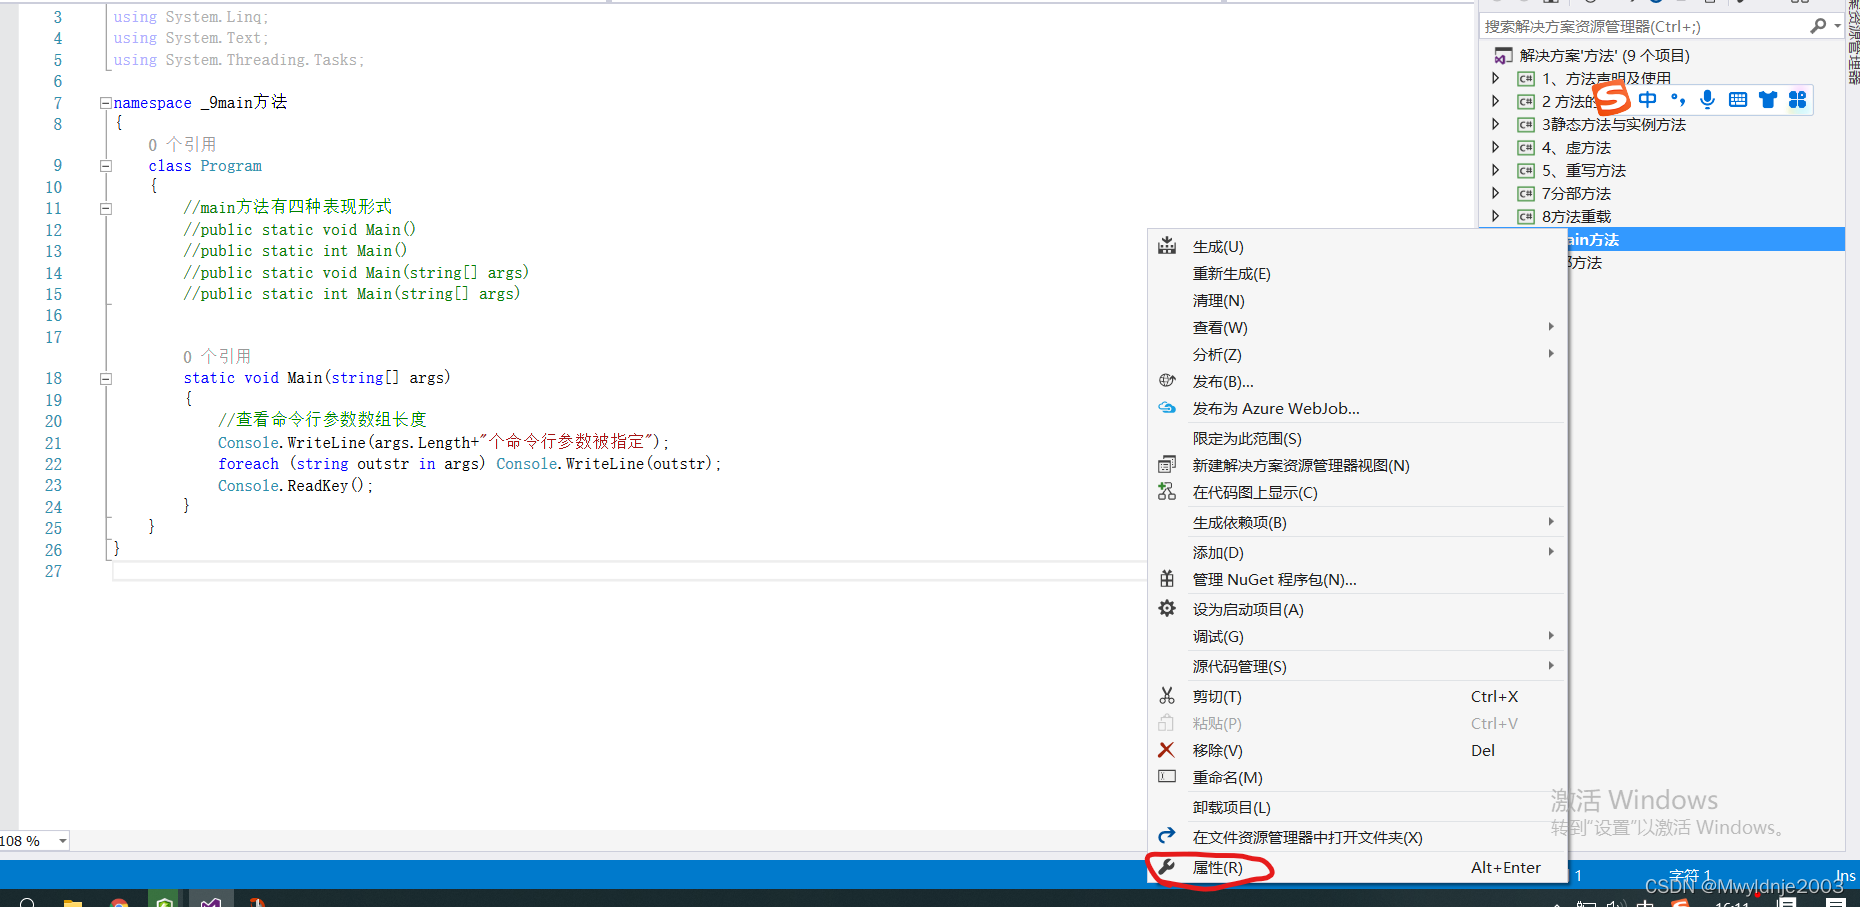This screenshot has height=907, width=1860.
Task: Choose 发布为 Azure WebJob... entry
Action: pos(1357,408)
